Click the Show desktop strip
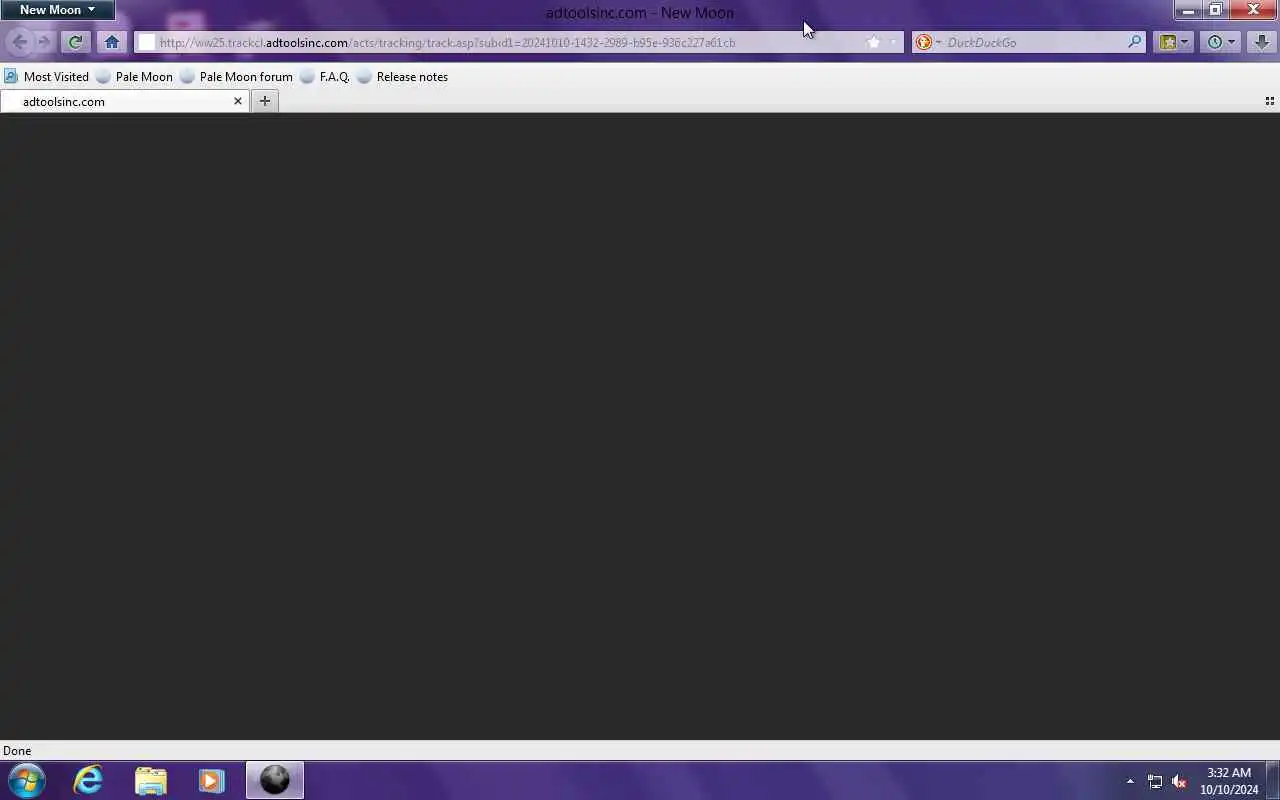 tap(1273, 780)
